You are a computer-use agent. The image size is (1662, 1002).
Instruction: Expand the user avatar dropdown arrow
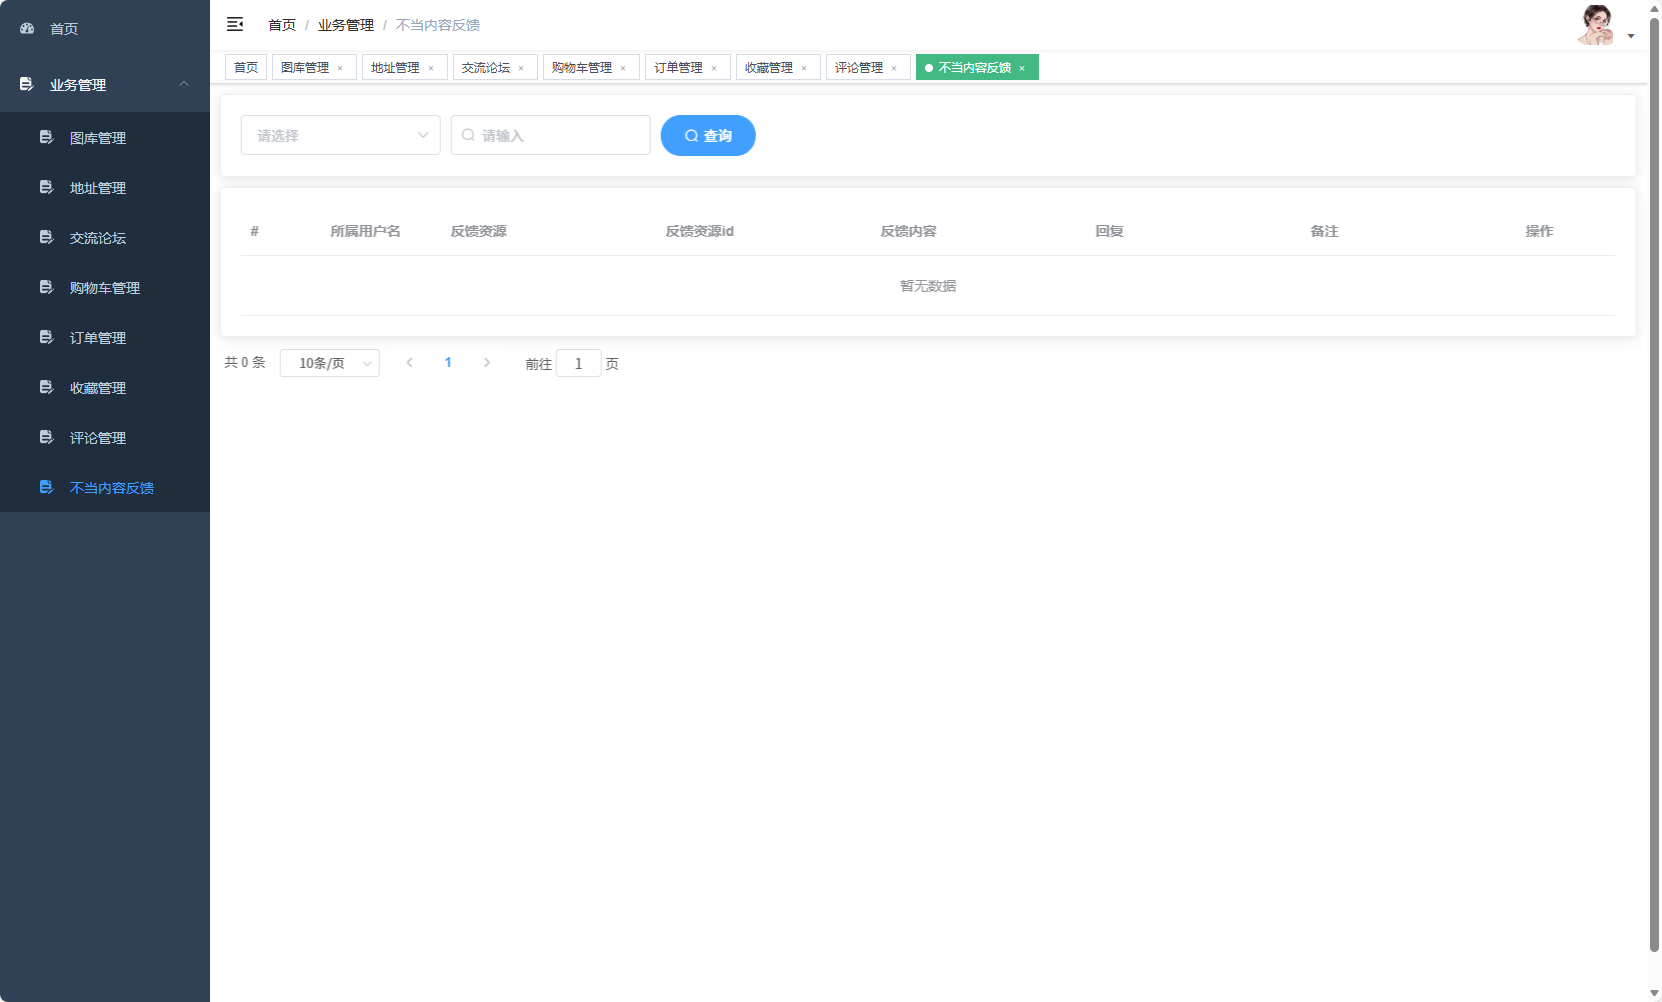pyautogui.click(x=1630, y=35)
